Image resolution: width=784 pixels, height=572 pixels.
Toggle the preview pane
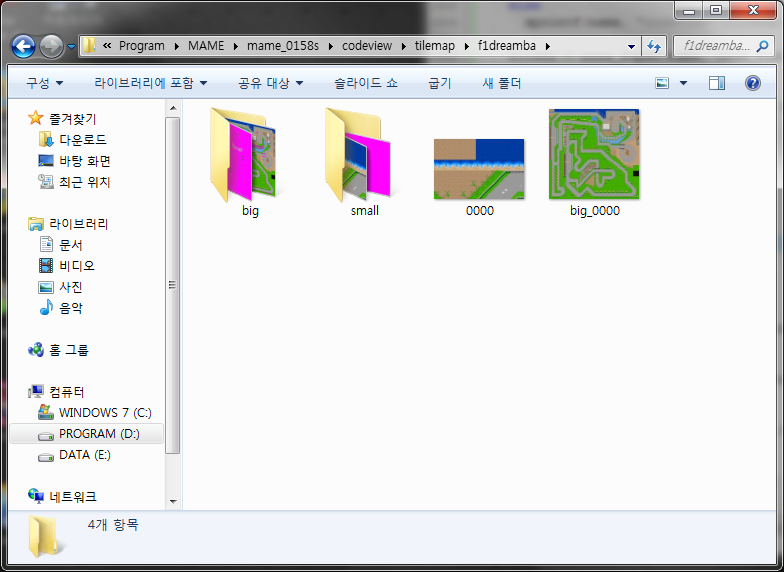pos(716,83)
